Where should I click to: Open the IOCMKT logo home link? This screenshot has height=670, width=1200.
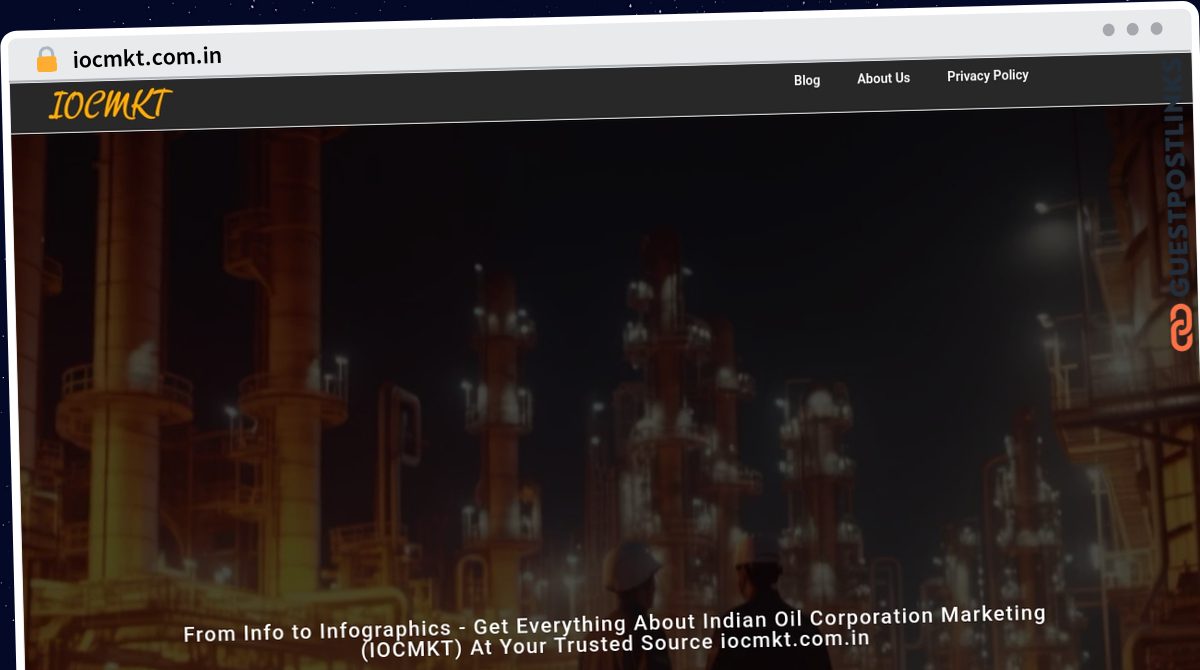point(109,104)
